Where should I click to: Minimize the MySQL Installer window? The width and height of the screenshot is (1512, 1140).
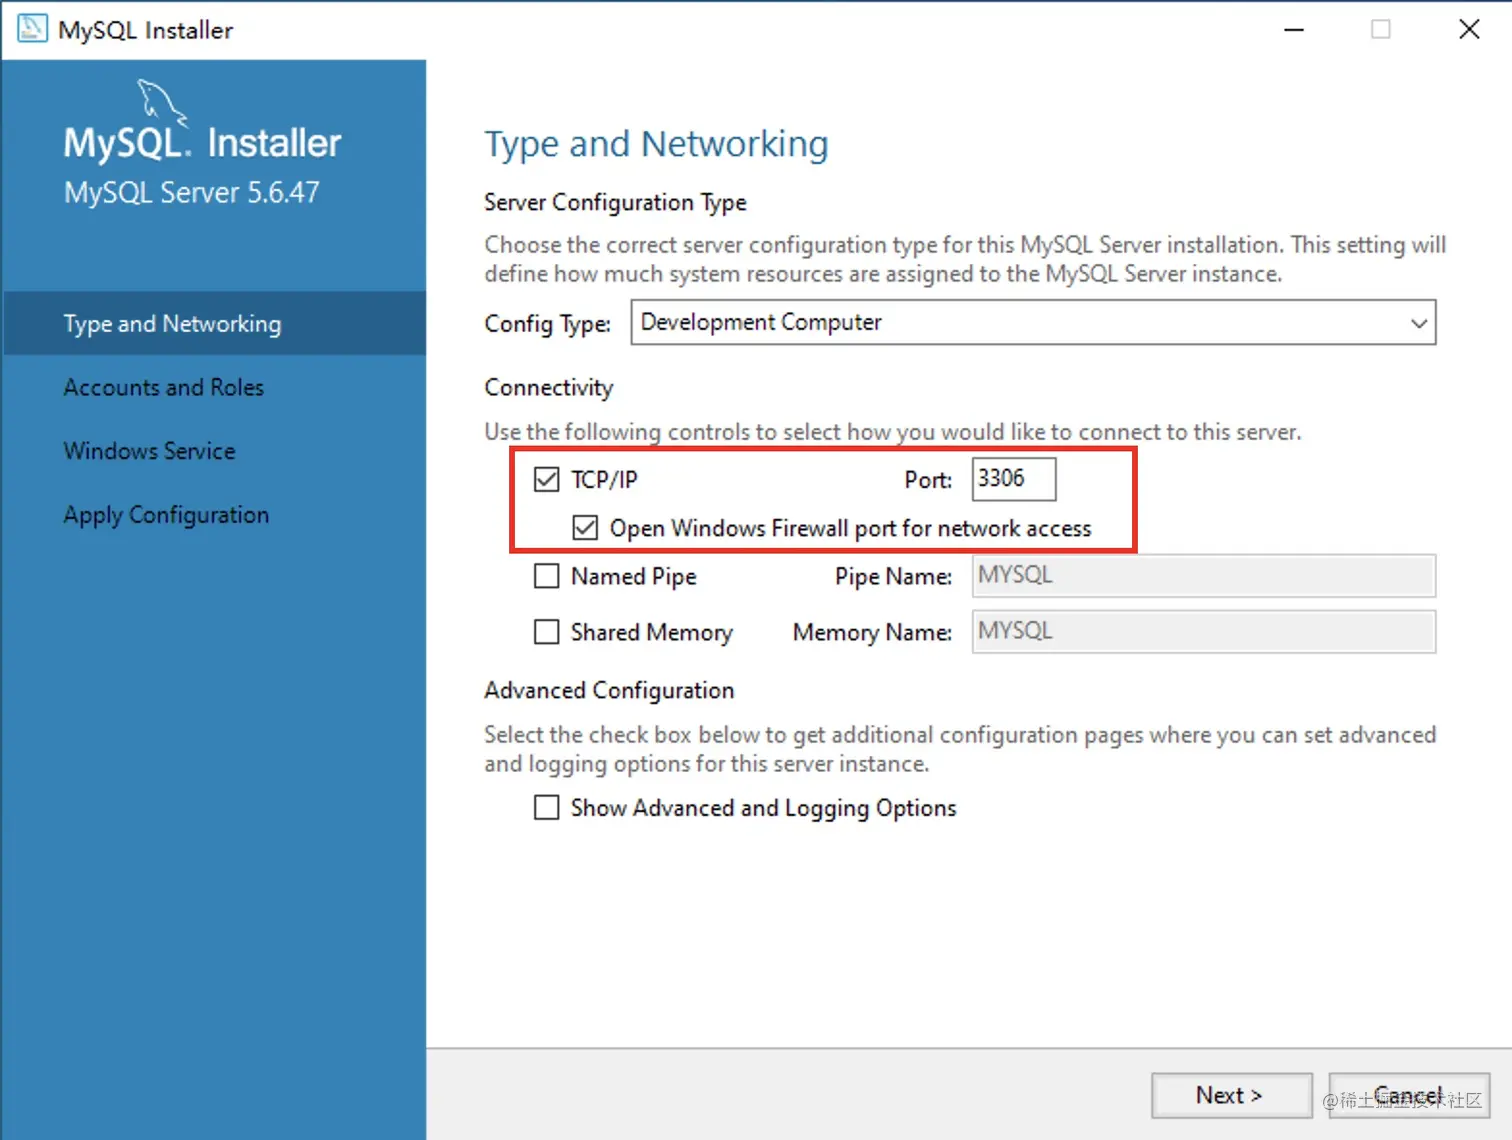pyautogui.click(x=1294, y=30)
